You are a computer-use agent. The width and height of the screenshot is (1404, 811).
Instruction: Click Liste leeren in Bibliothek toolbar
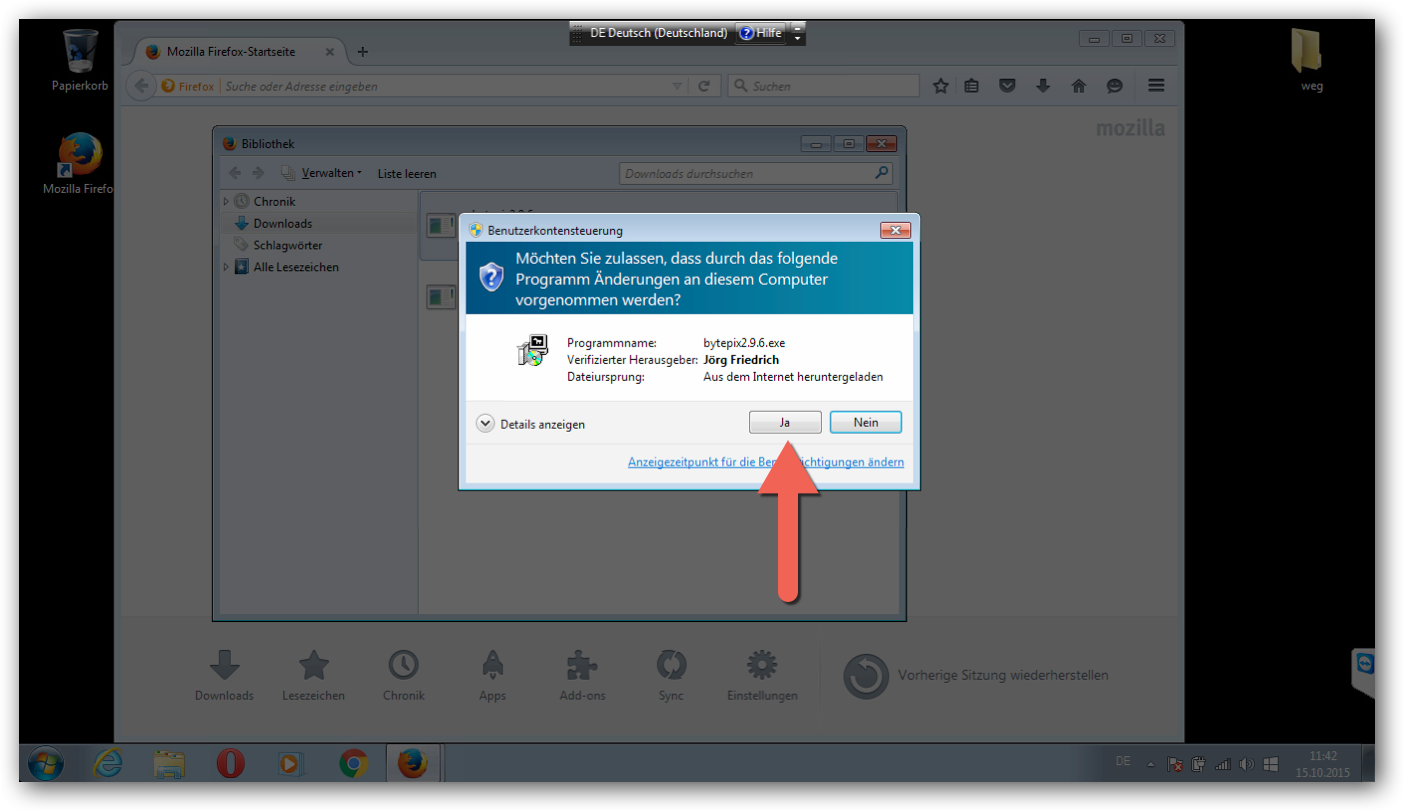[407, 174]
